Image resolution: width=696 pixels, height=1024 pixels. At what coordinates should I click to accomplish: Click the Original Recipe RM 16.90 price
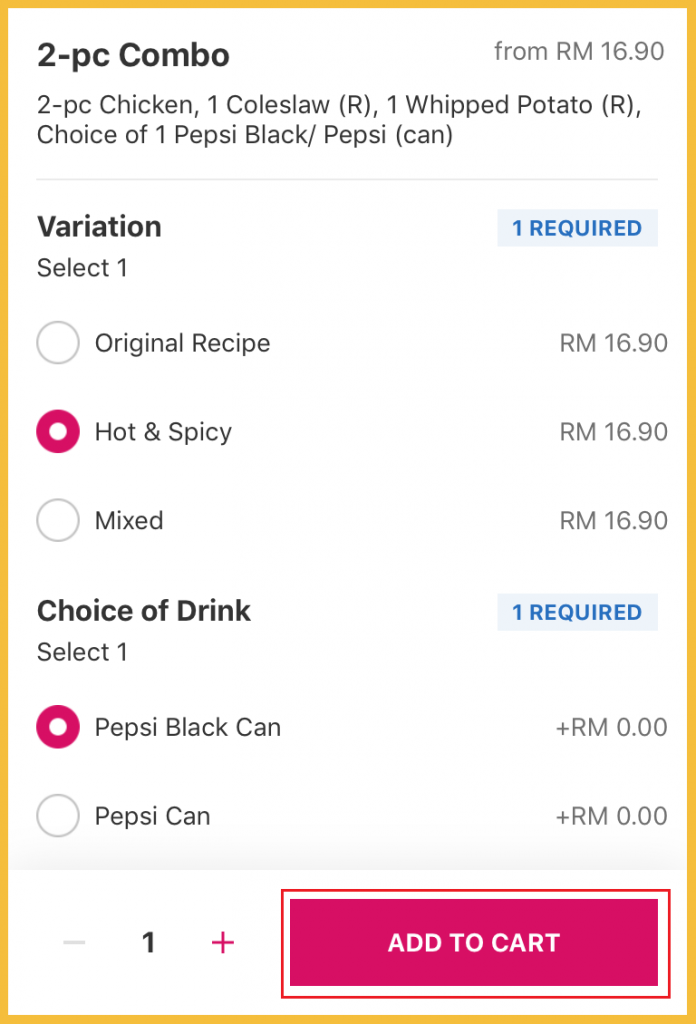613,344
